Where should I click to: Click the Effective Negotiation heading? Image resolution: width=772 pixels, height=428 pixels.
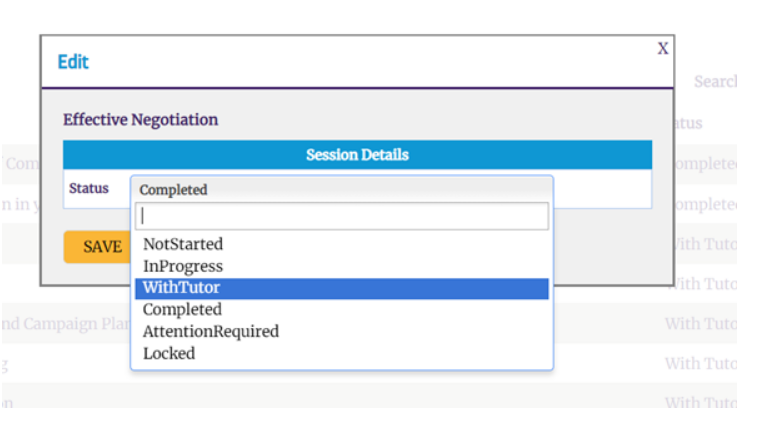click(x=140, y=120)
